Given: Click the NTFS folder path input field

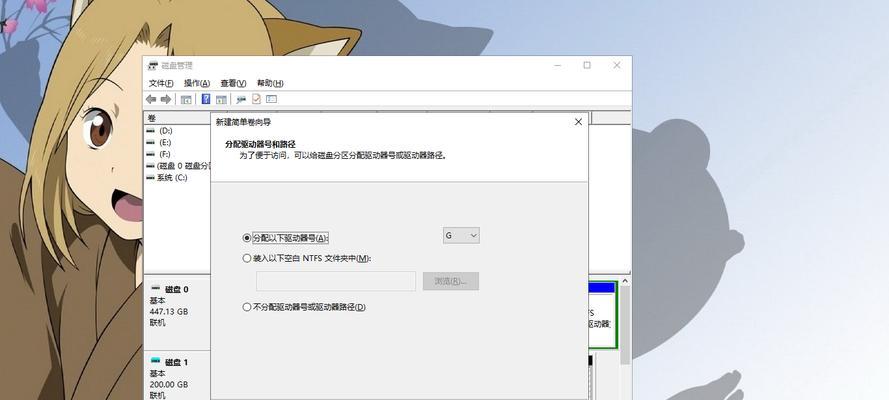Looking at the screenshot, I should tap(336, 281).
